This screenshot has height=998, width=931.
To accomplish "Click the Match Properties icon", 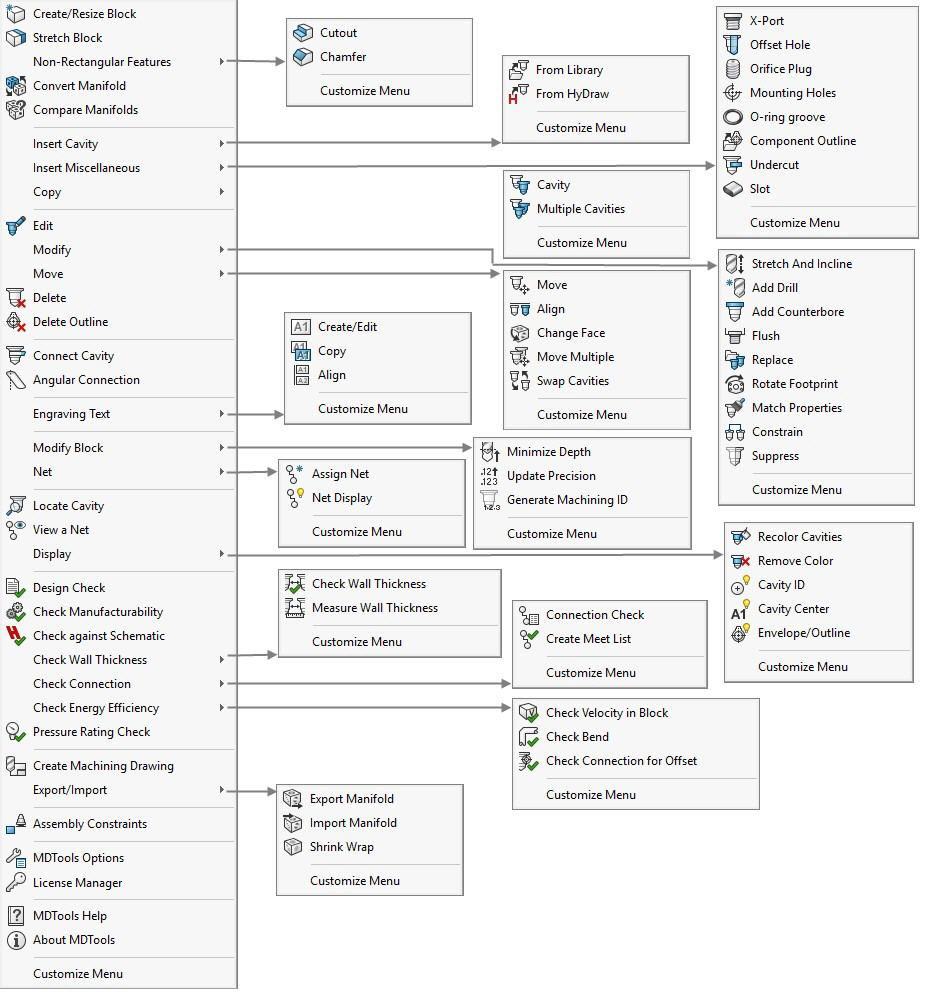I will tap(735, 408).
